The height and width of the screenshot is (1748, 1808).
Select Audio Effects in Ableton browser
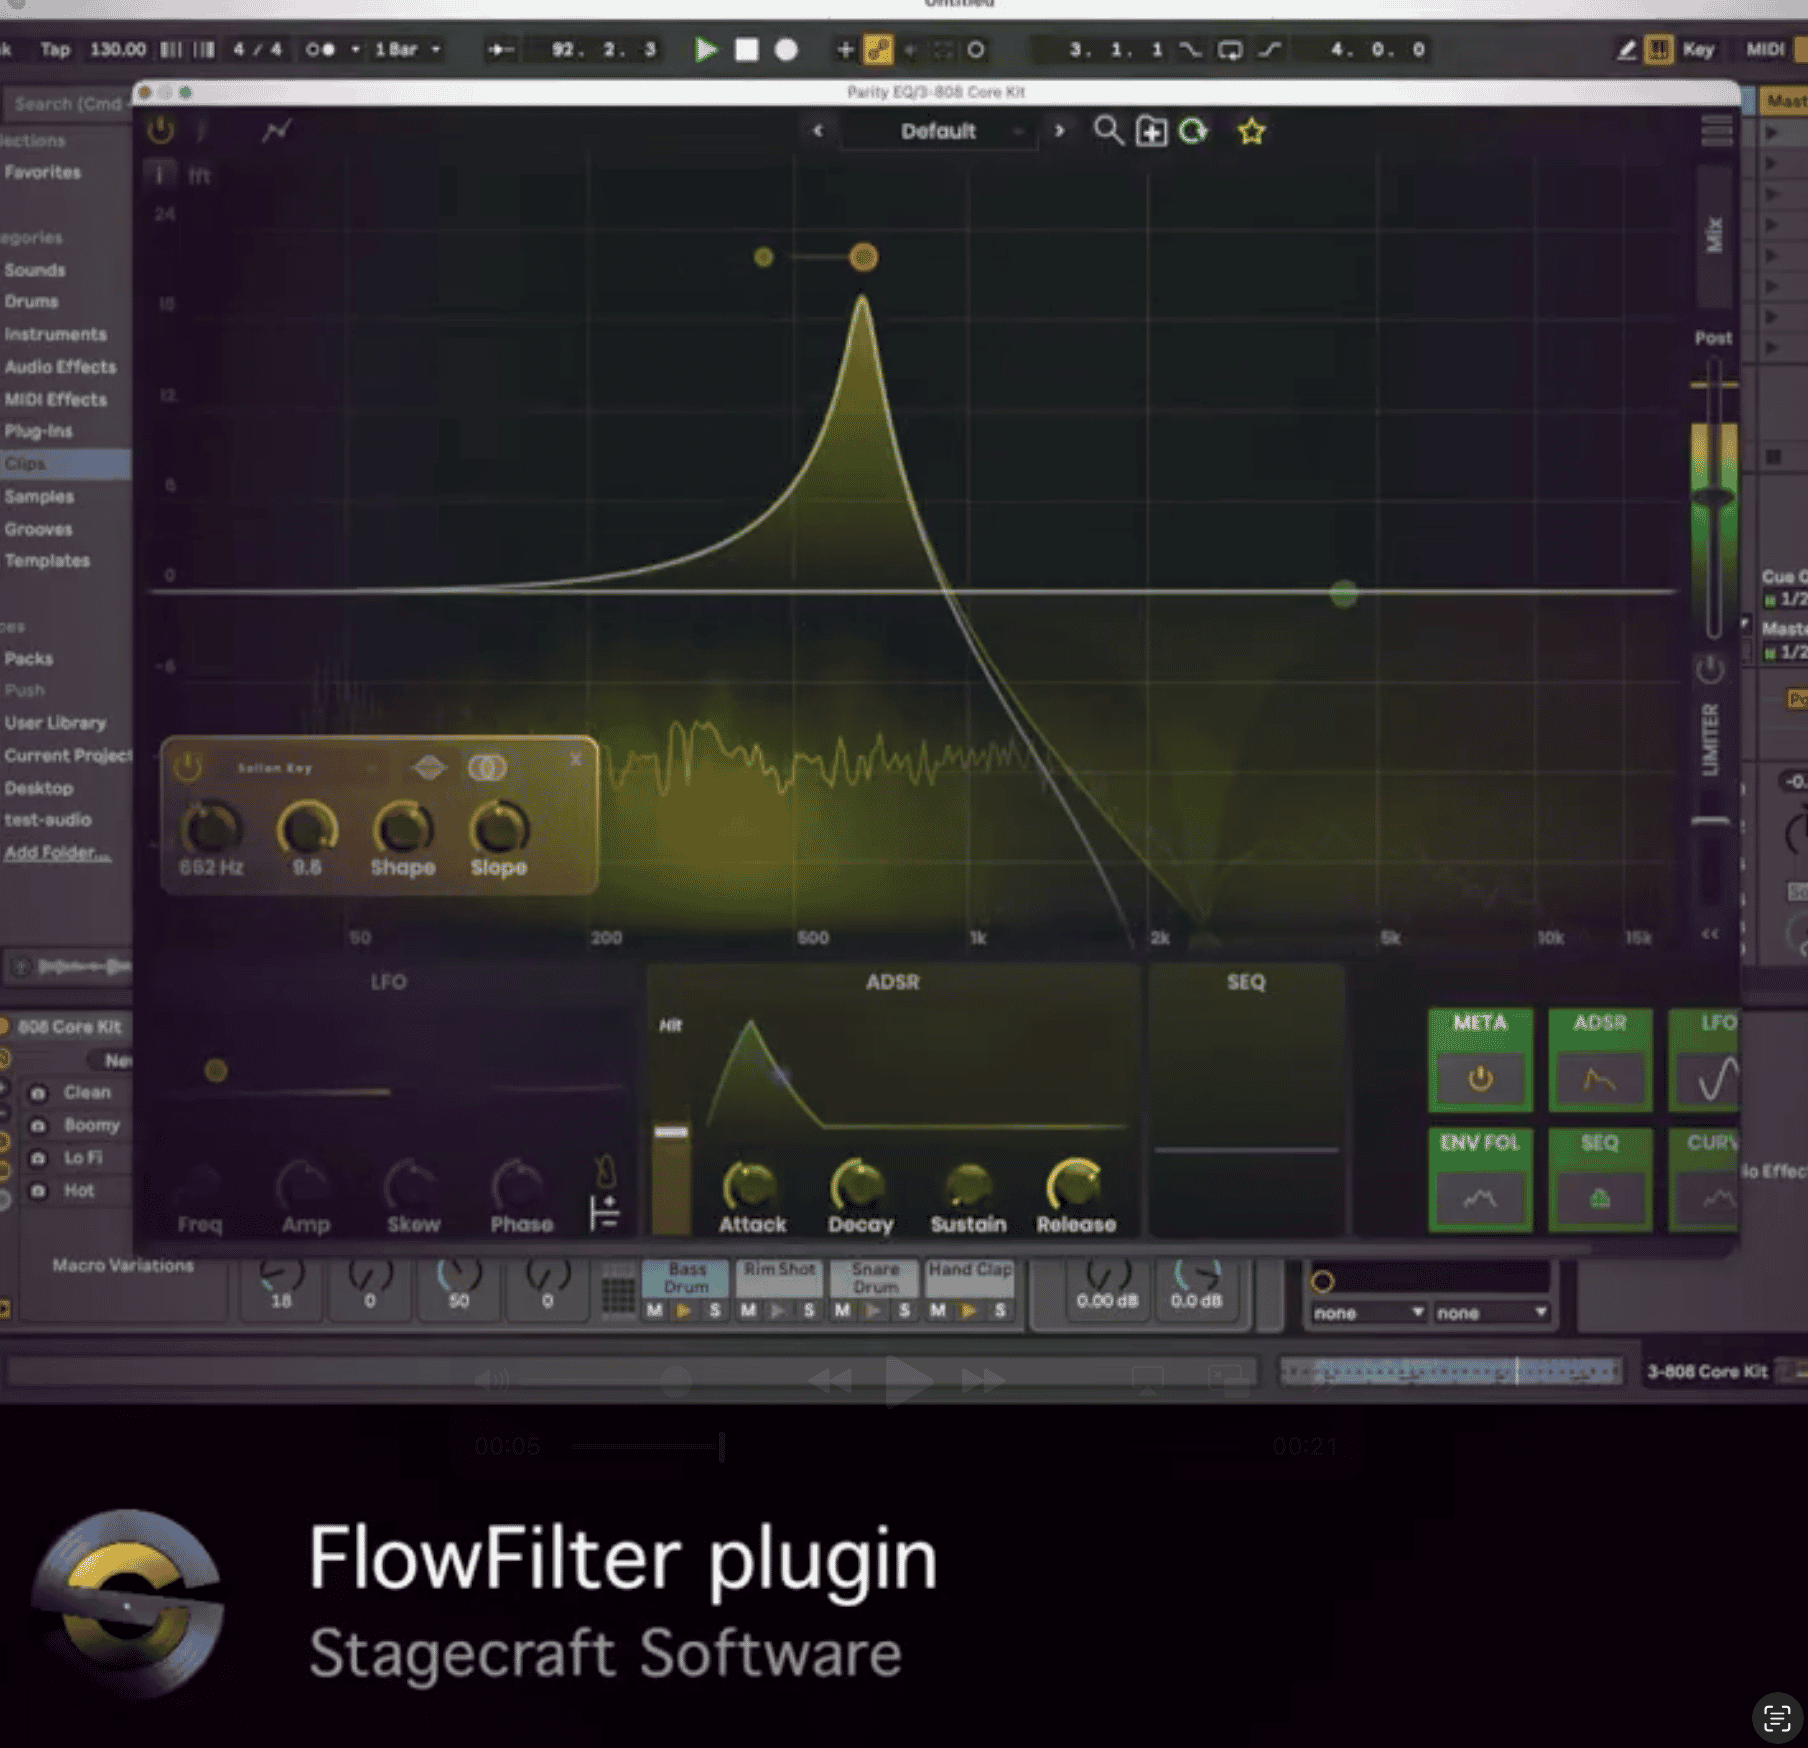(x=60, y=367)
